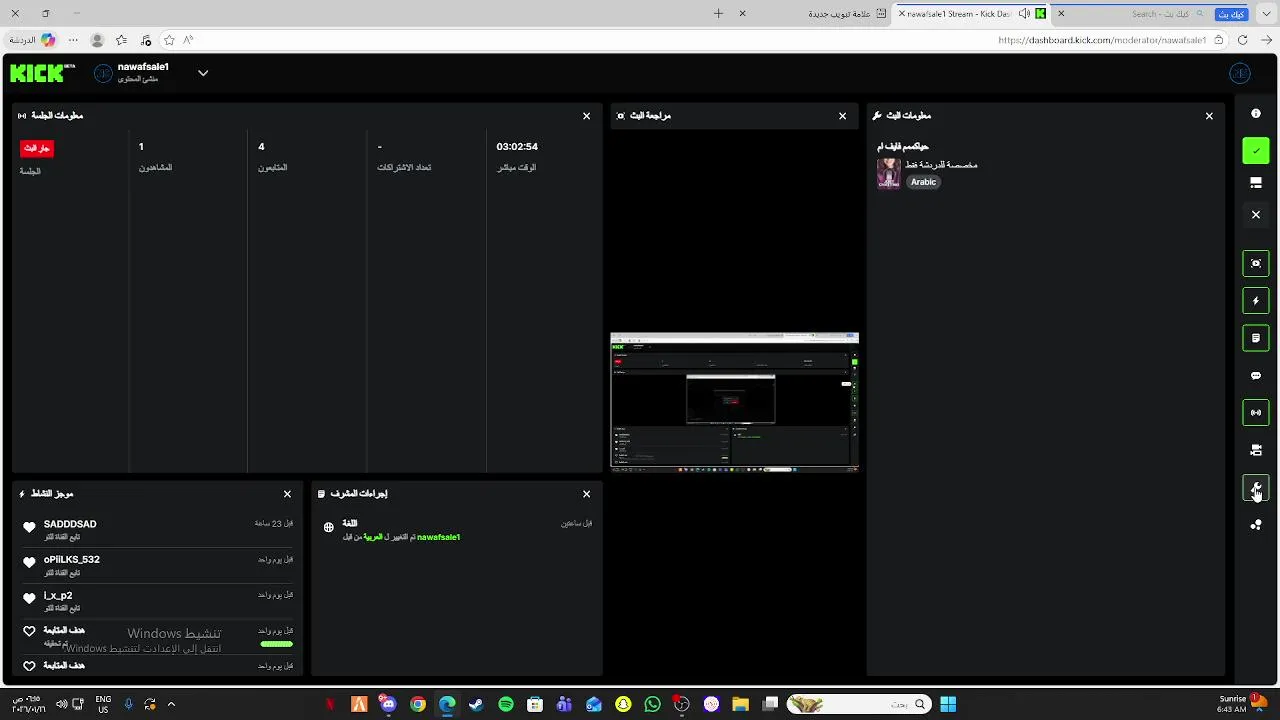
Task: Show hidden system tray icons chevron
Action: (x=171, y=705)
